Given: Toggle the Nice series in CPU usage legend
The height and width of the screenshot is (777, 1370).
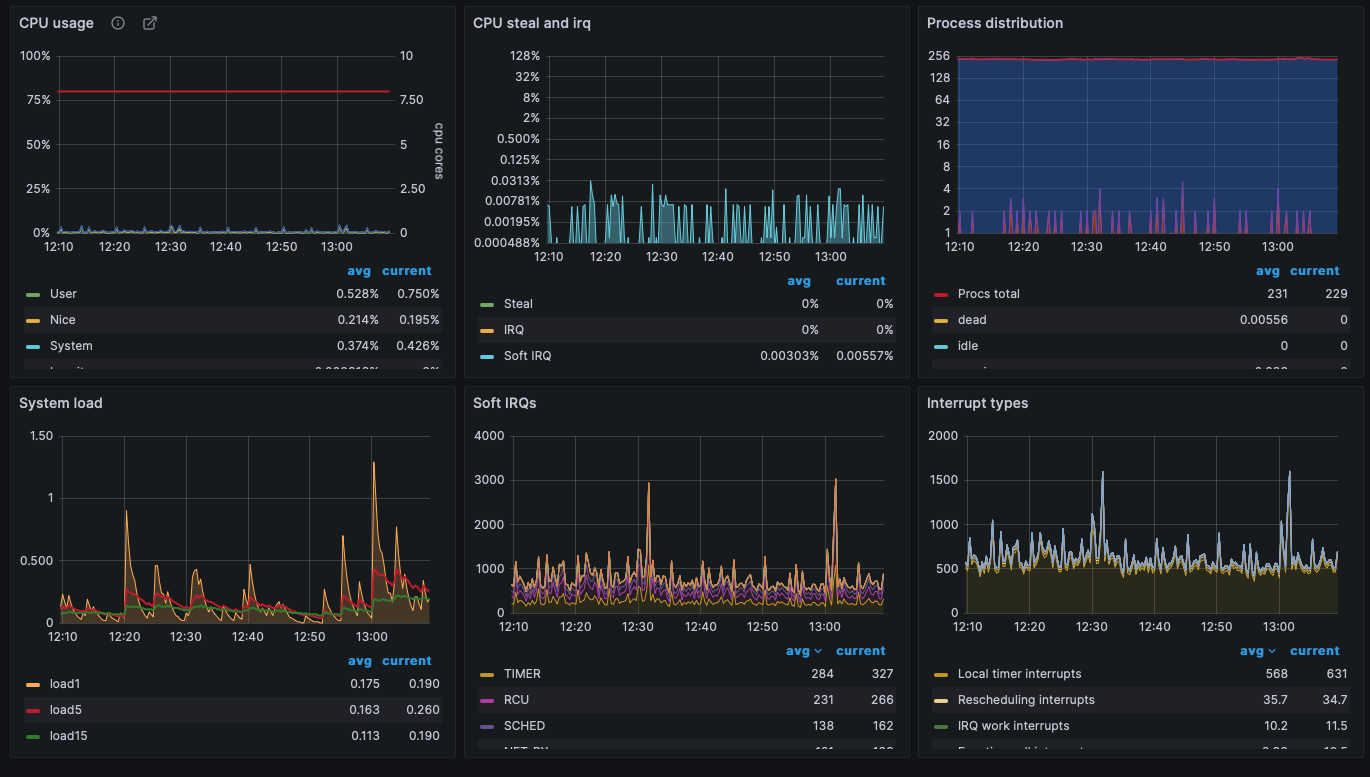Looking at the screenshot, I should tap(63, 320).
